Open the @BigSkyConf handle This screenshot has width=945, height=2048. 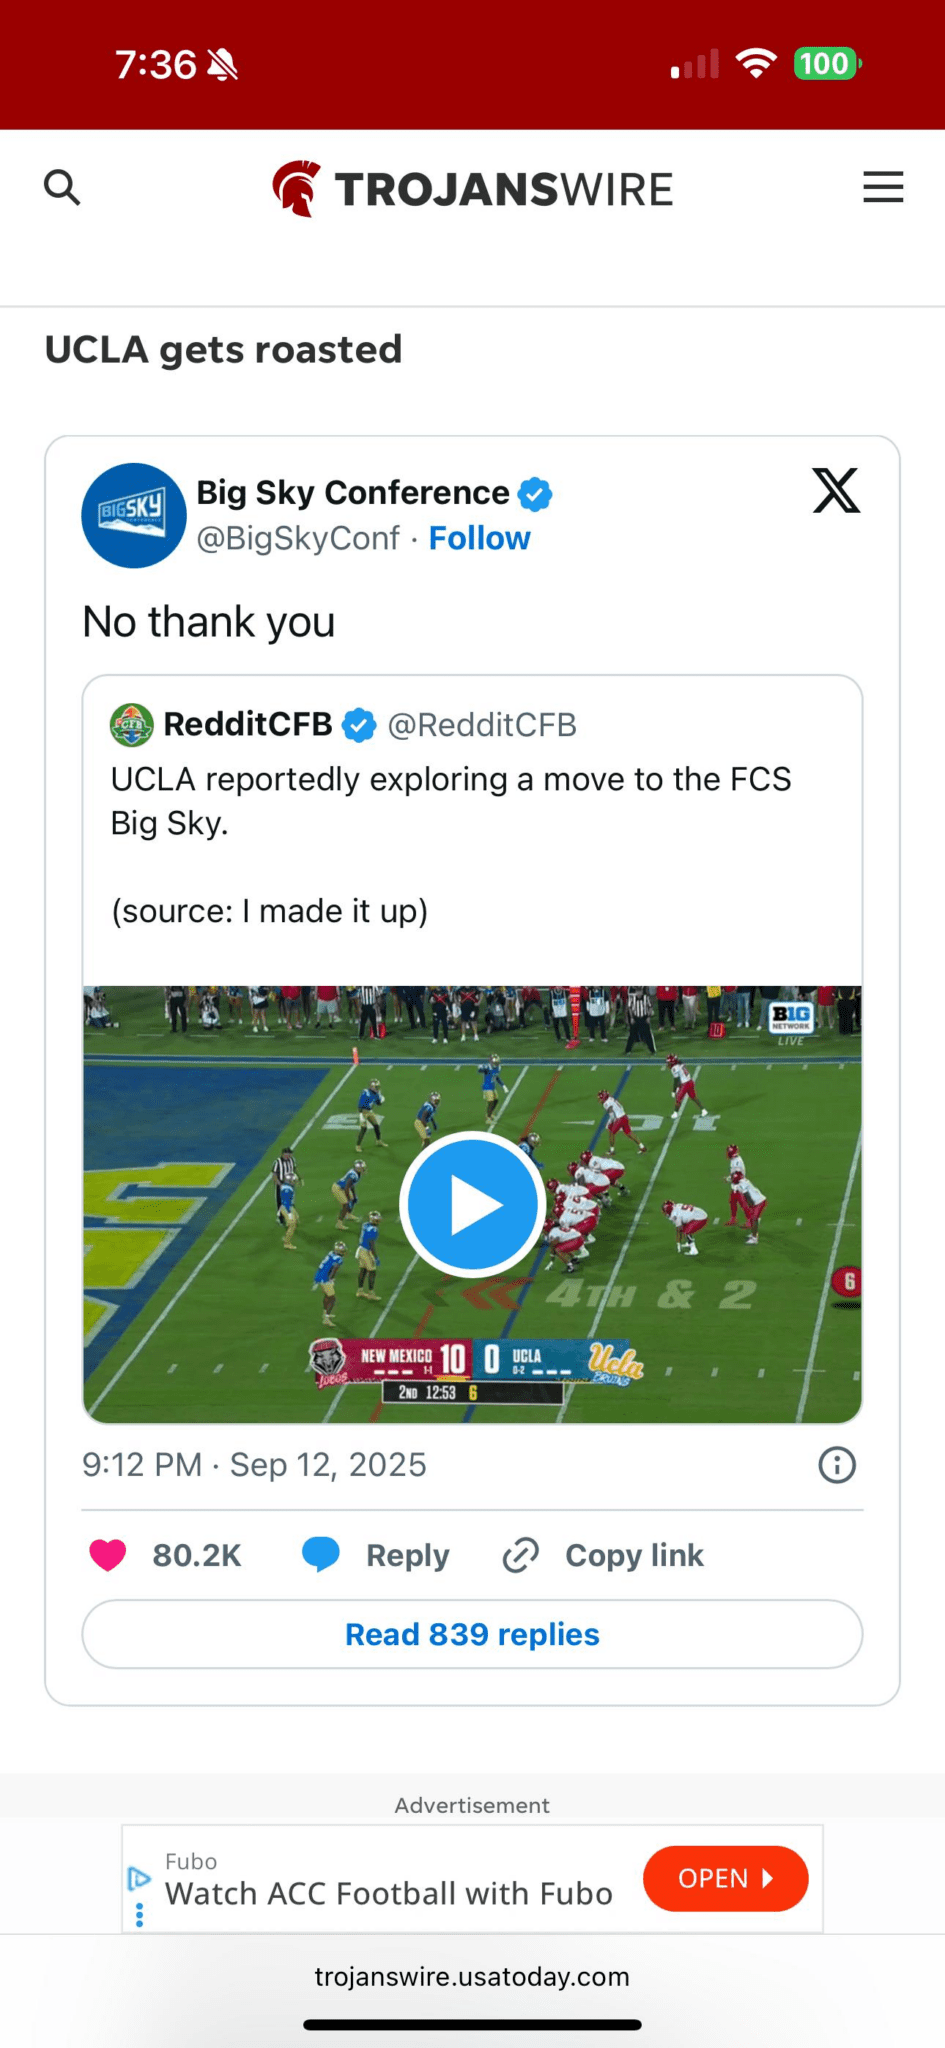click(x=298, y=538)
